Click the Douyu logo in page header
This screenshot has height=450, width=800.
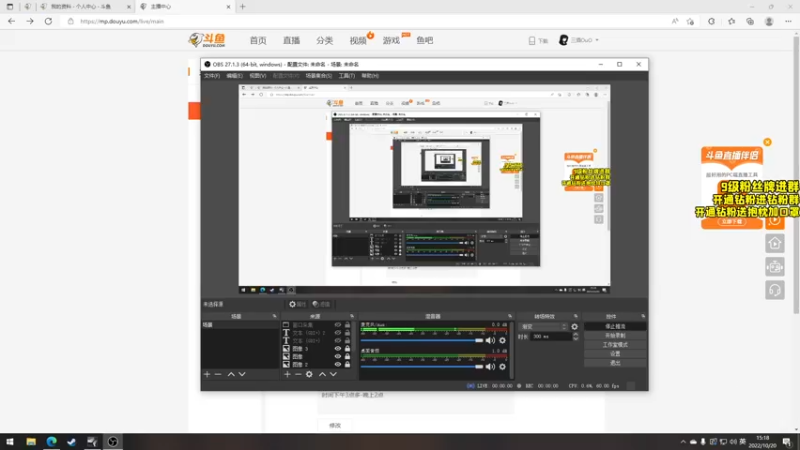(207, 40)
